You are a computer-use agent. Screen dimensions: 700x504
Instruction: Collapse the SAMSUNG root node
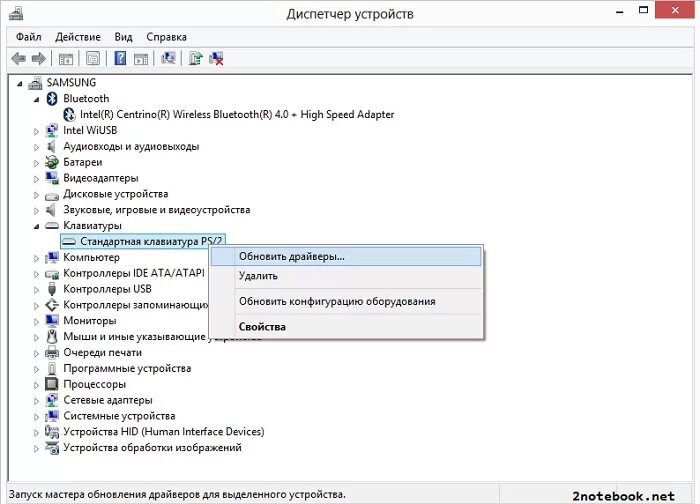(x=20, y=83)
